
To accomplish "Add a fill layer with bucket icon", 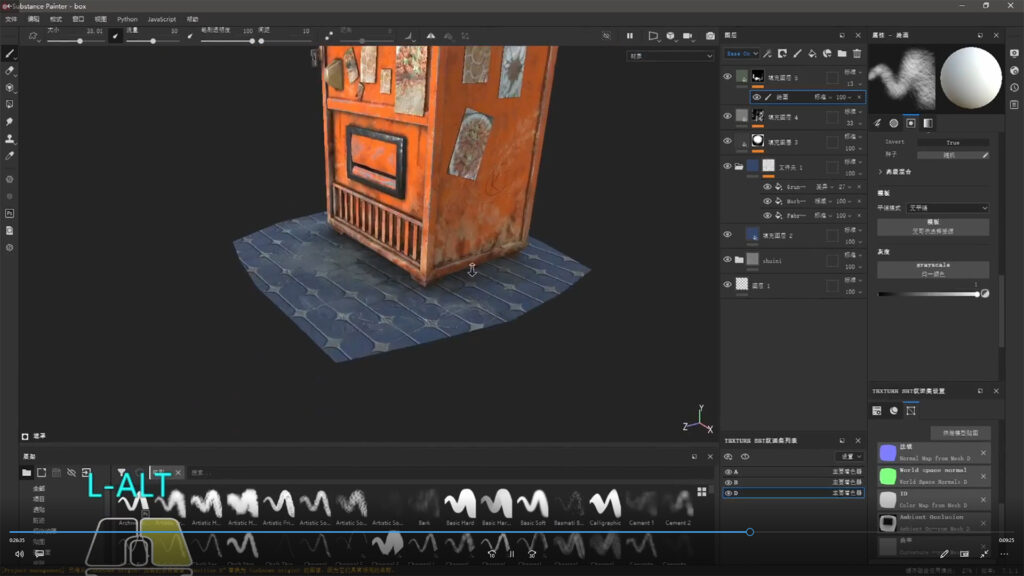I will pos(813,53).
